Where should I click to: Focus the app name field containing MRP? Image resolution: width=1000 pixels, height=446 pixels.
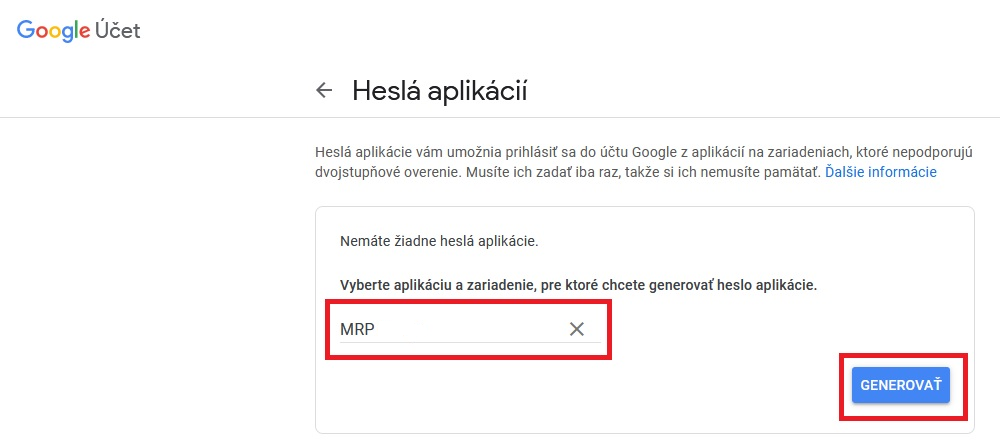[x=470, y=329]
